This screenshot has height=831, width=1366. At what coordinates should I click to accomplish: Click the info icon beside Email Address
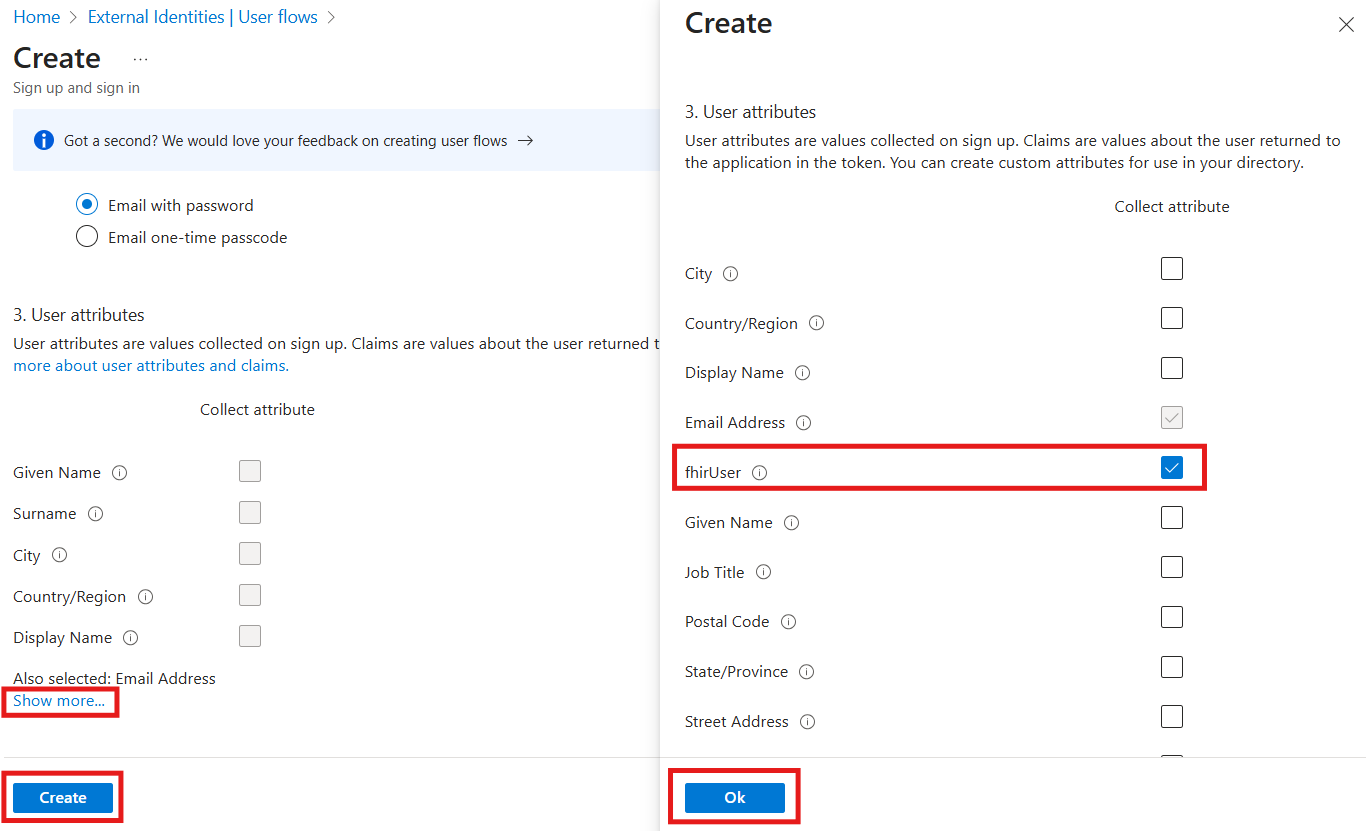[803, 422]
